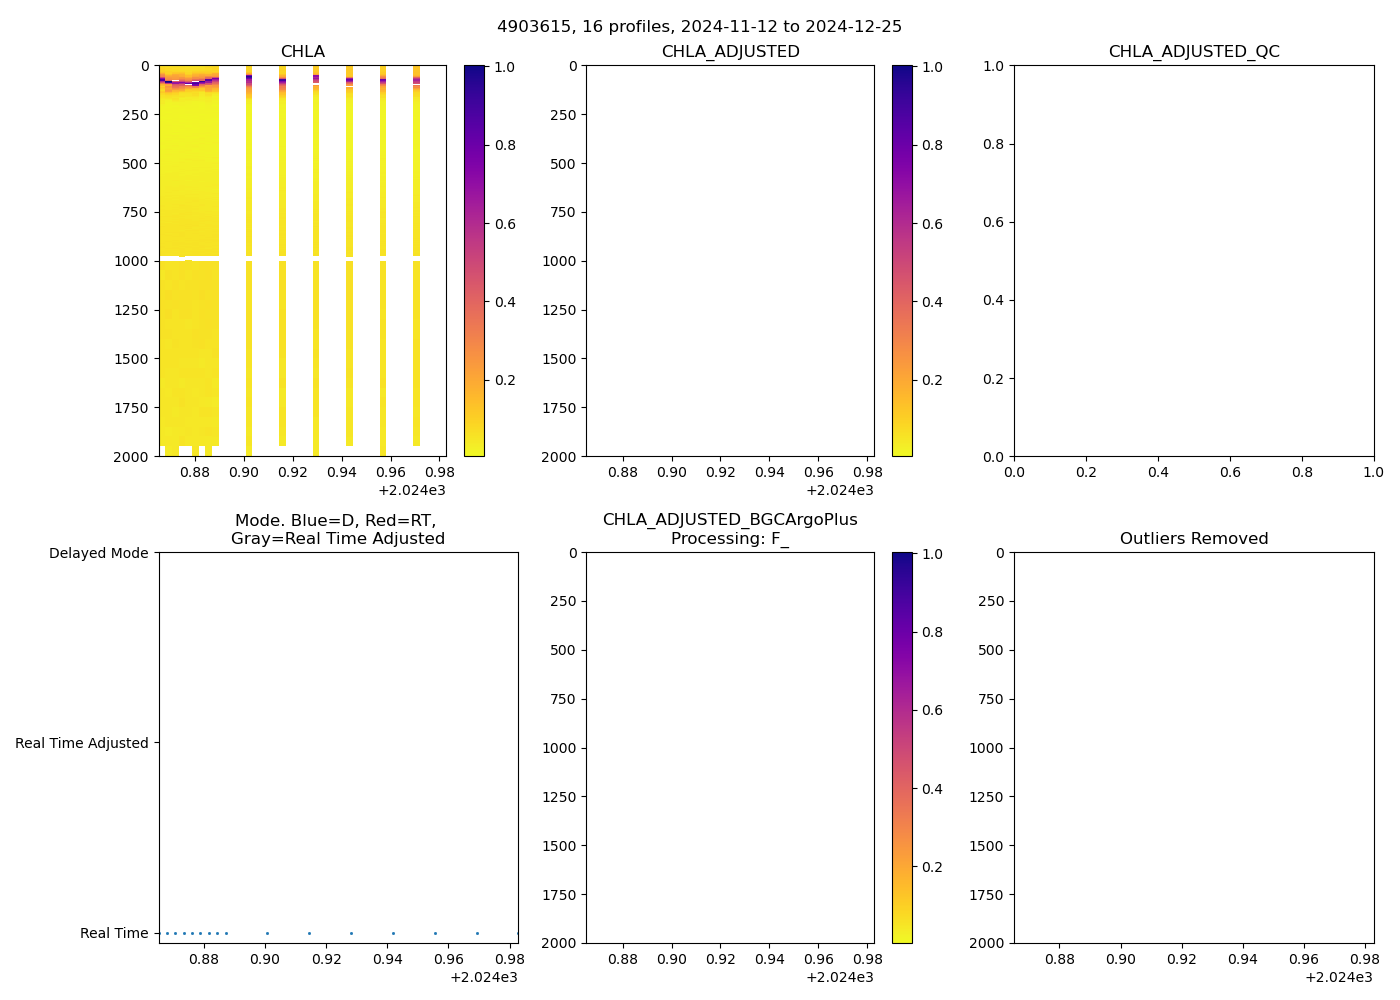This screenshot has width=1400, height=1000.
Task: Click the Real Time data point near 0.97
Action: click(x=477, y=933)
